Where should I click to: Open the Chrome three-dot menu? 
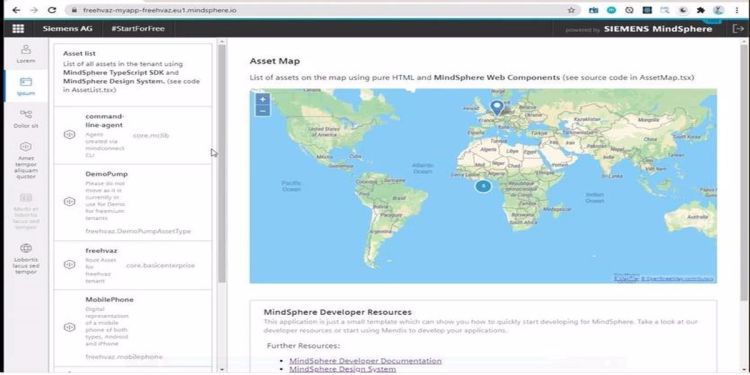click(x=738, y=10)
